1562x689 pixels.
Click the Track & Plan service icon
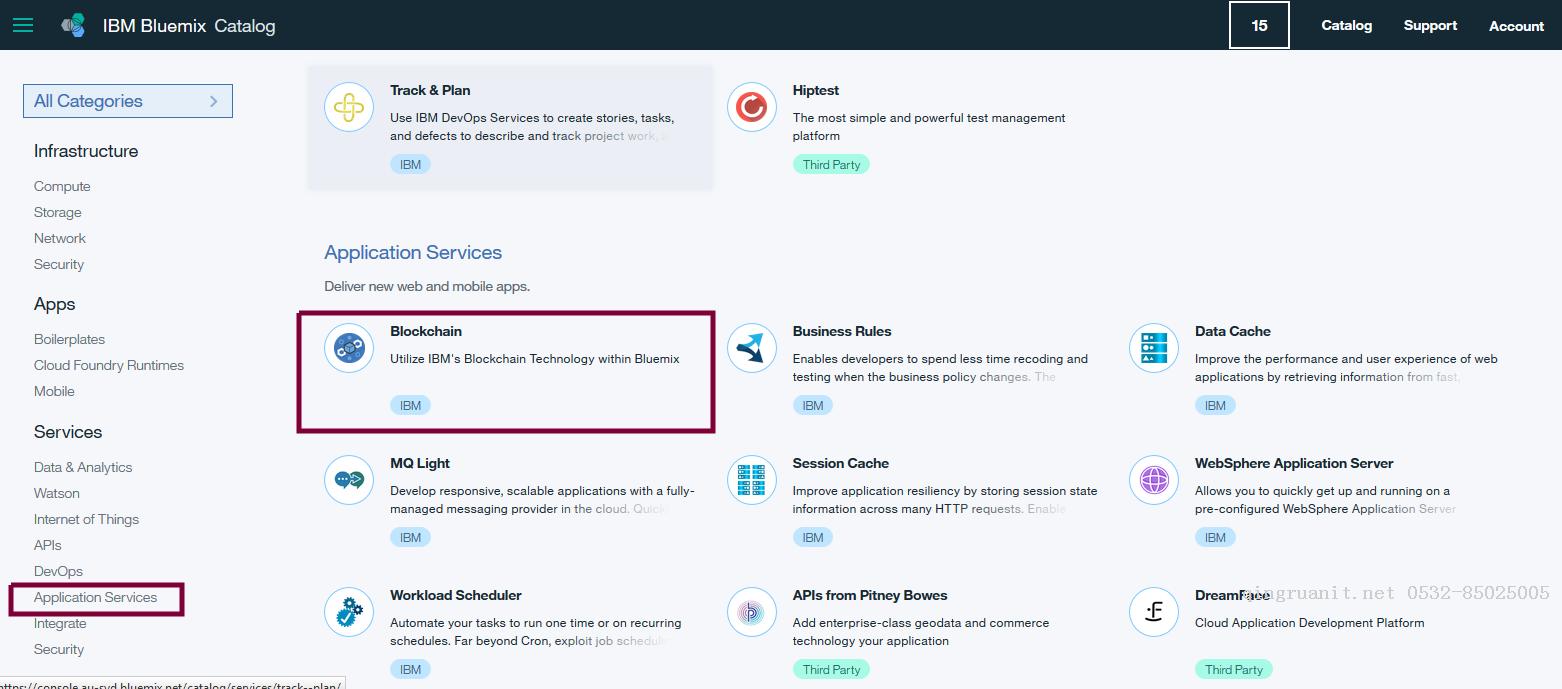pos(348,107)
